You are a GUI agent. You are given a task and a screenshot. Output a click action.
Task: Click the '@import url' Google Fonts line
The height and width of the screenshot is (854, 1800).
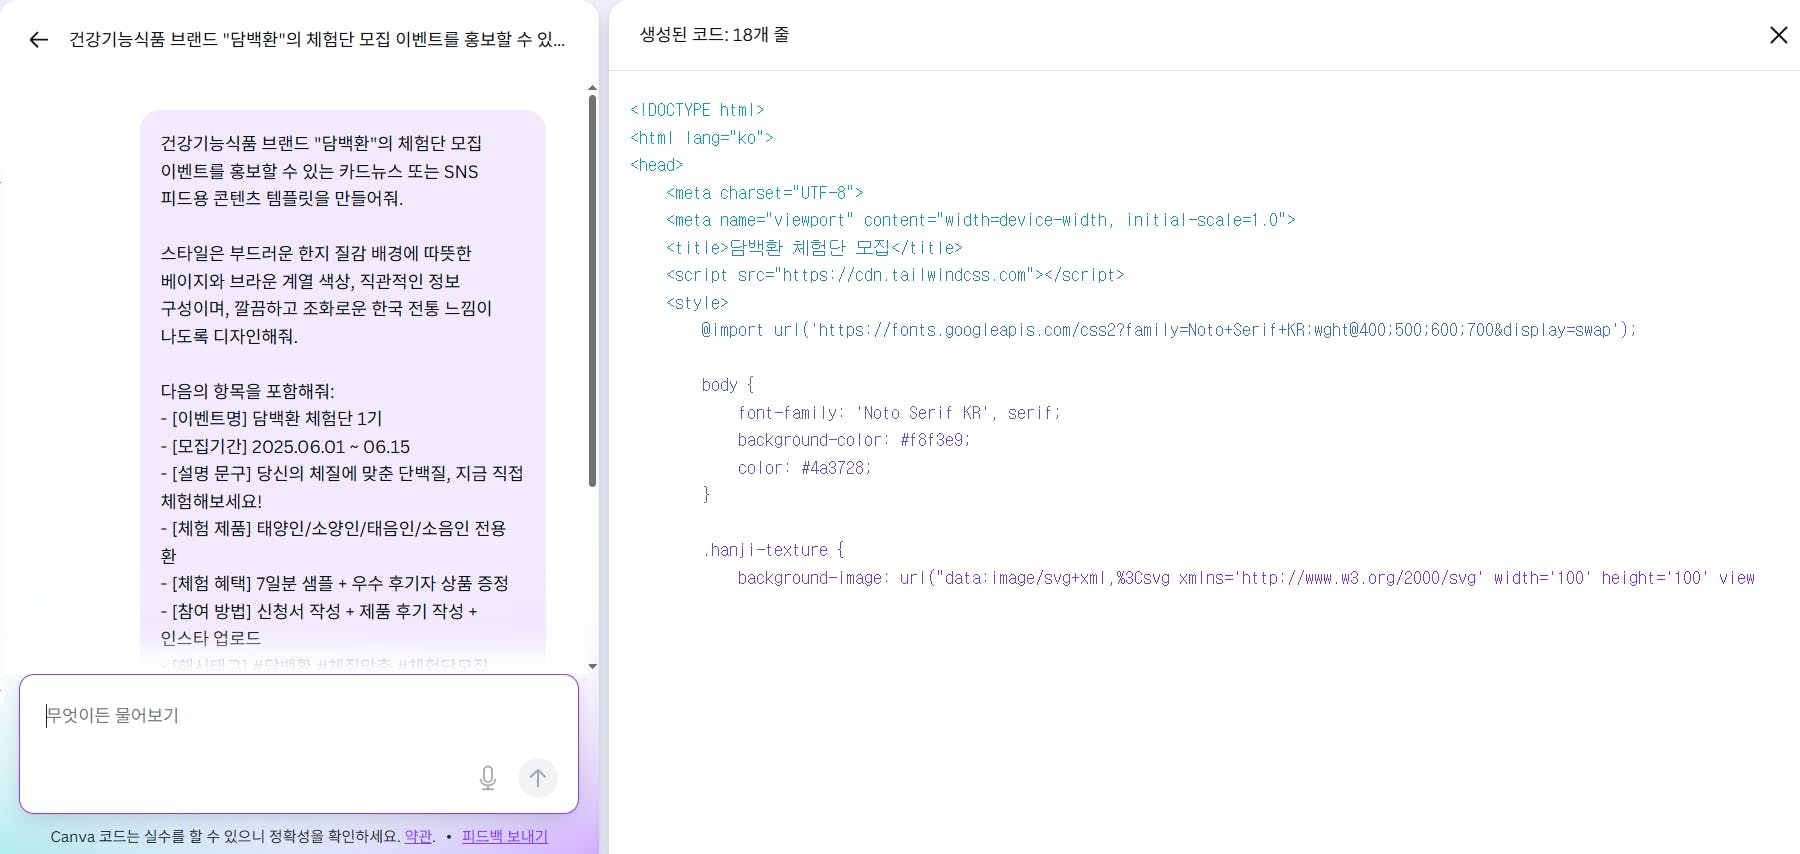click(x=1169, y=330)
